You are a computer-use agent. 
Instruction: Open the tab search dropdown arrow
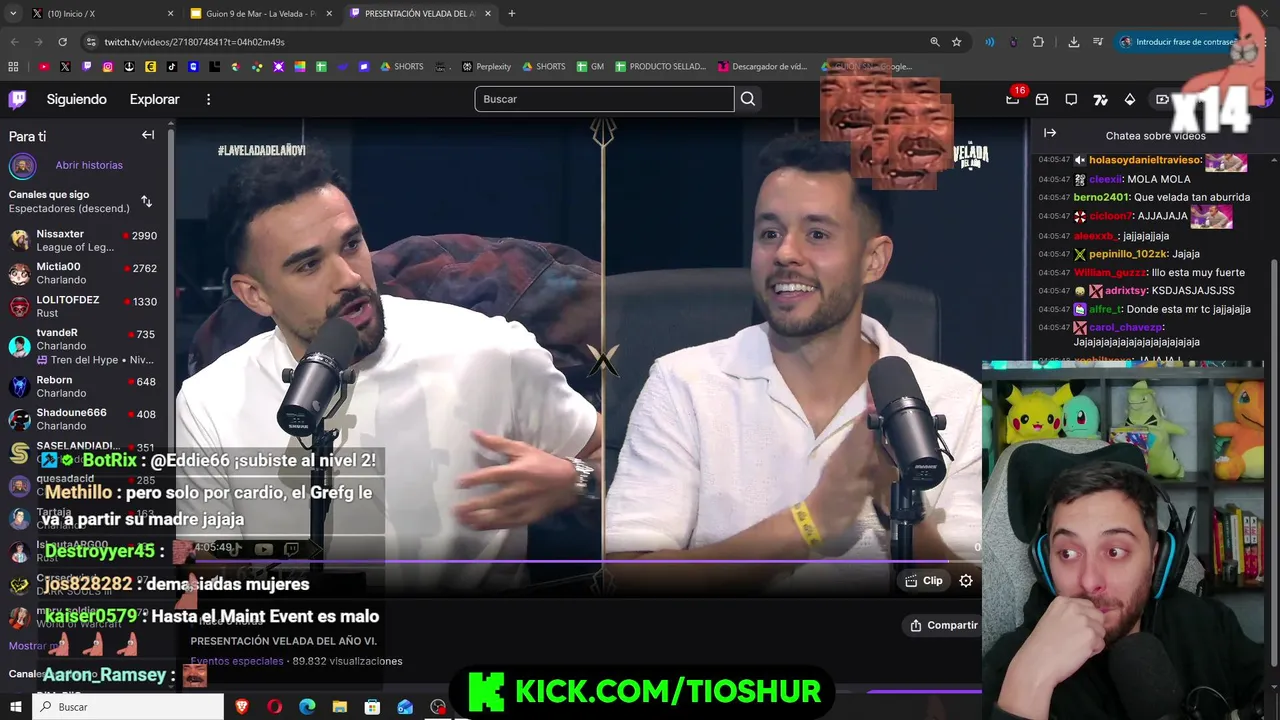(13, 14)
